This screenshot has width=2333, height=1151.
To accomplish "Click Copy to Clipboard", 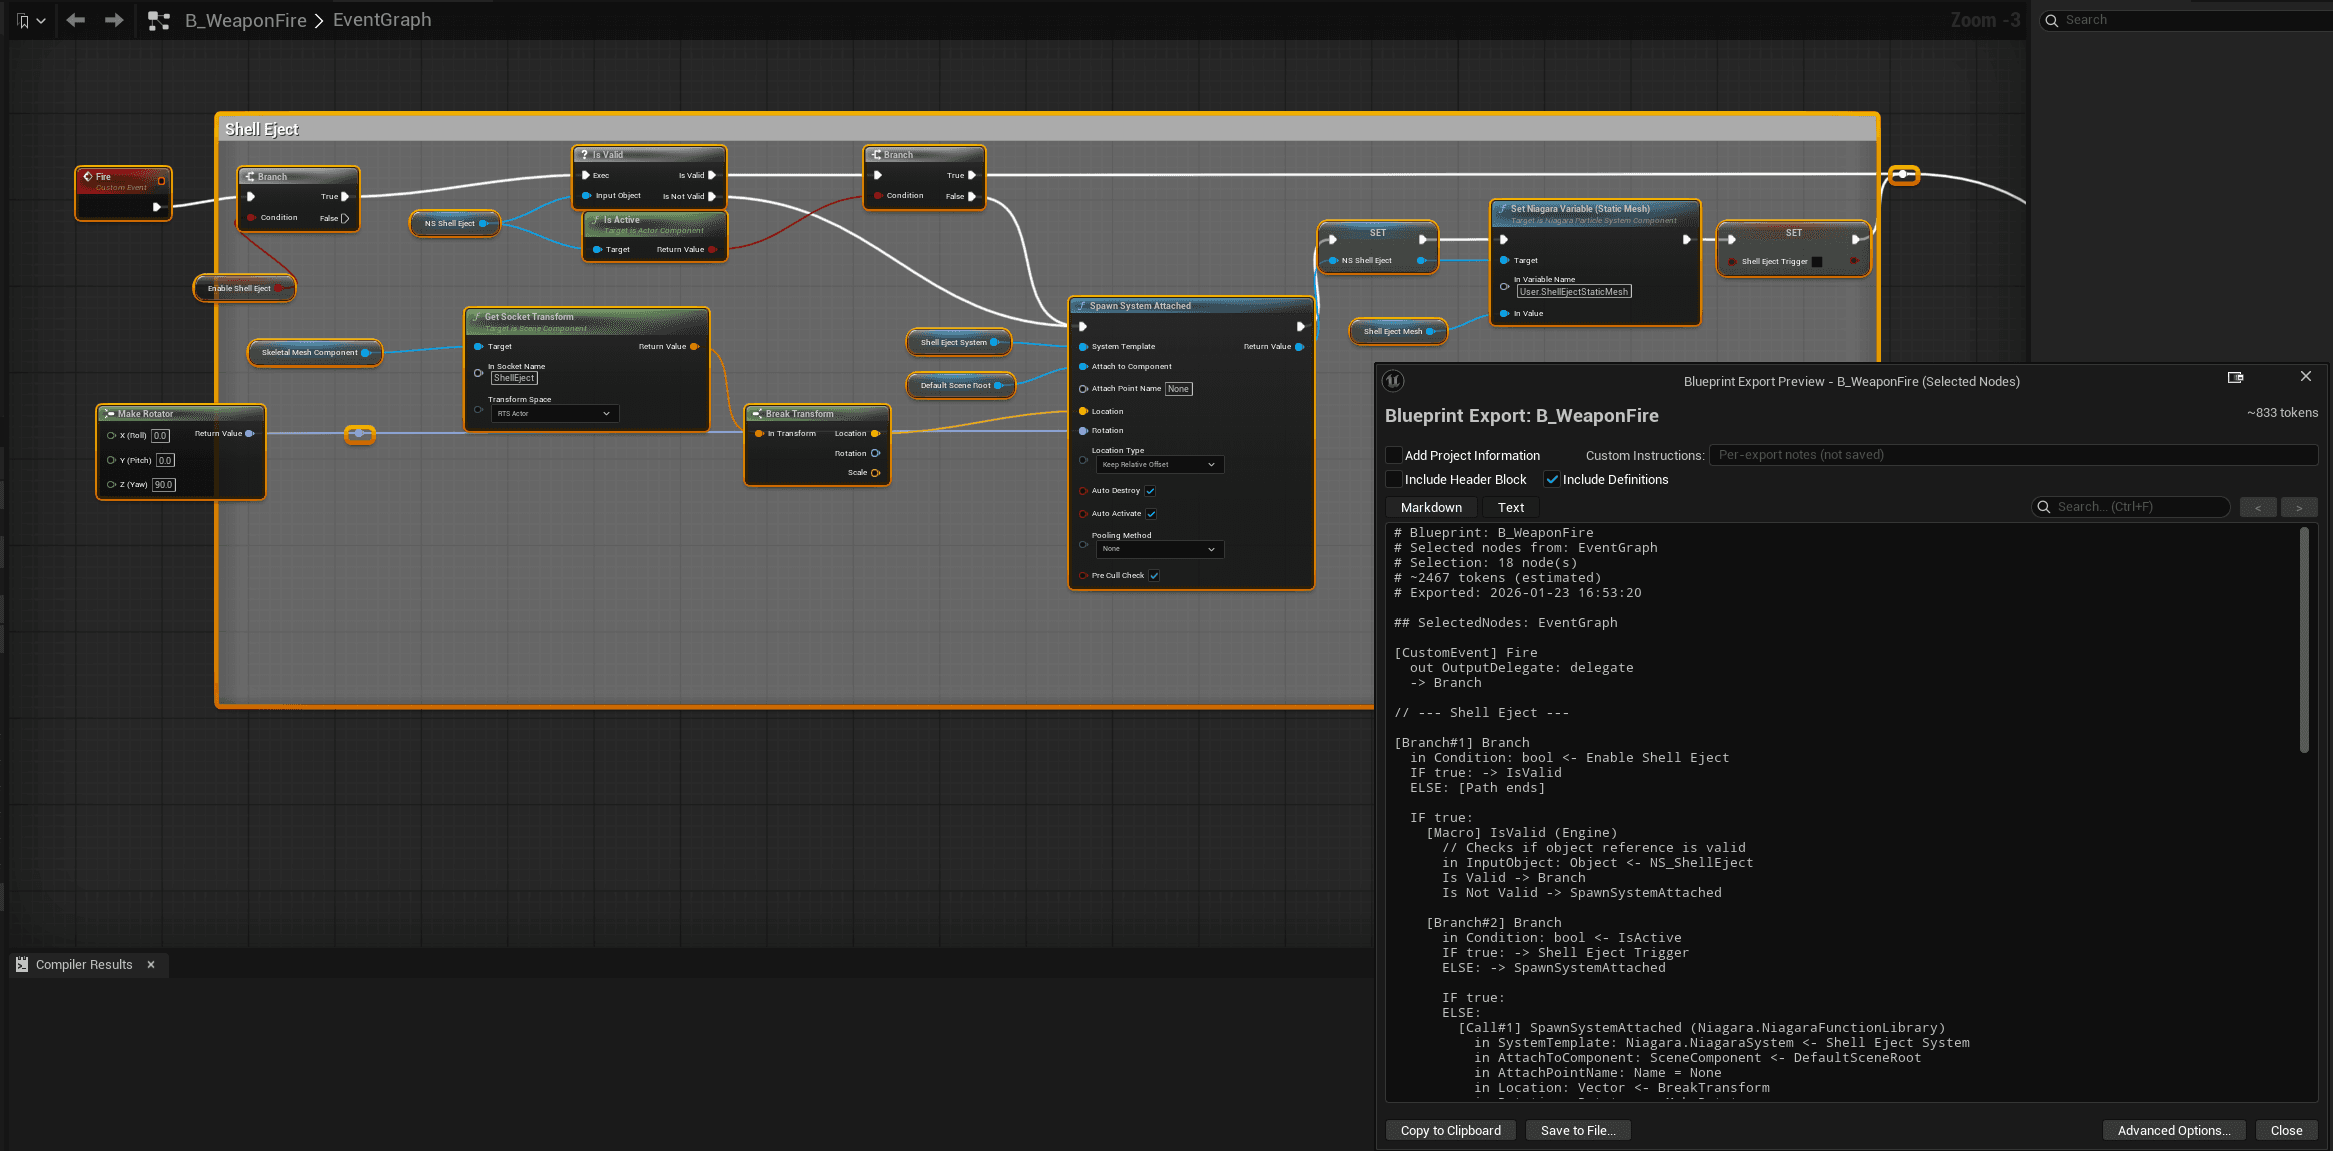I will point(1450,1130).
